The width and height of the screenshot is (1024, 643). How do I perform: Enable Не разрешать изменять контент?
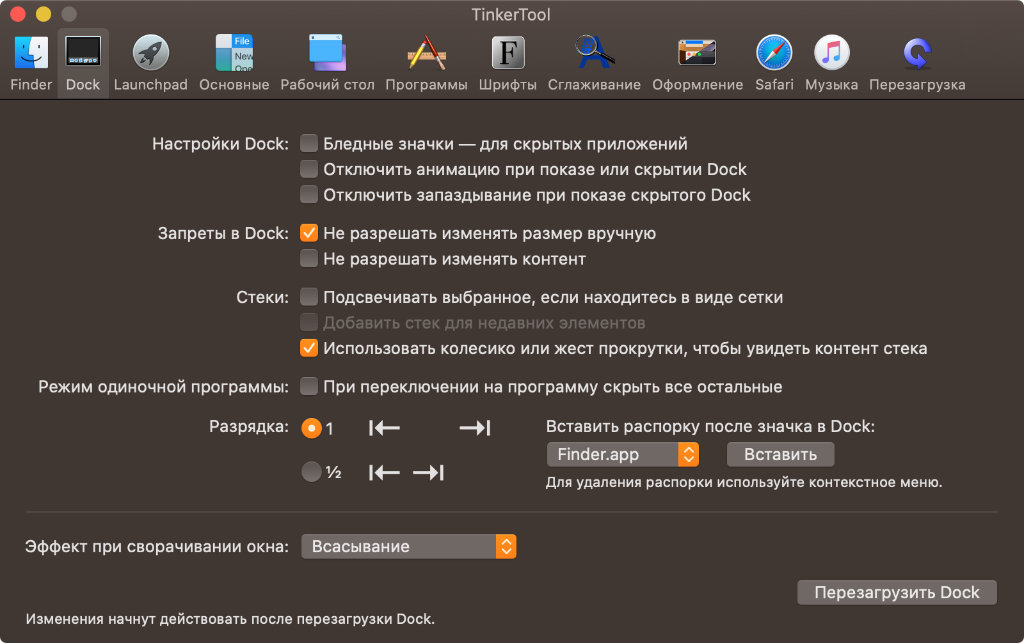tap(309, 259)
